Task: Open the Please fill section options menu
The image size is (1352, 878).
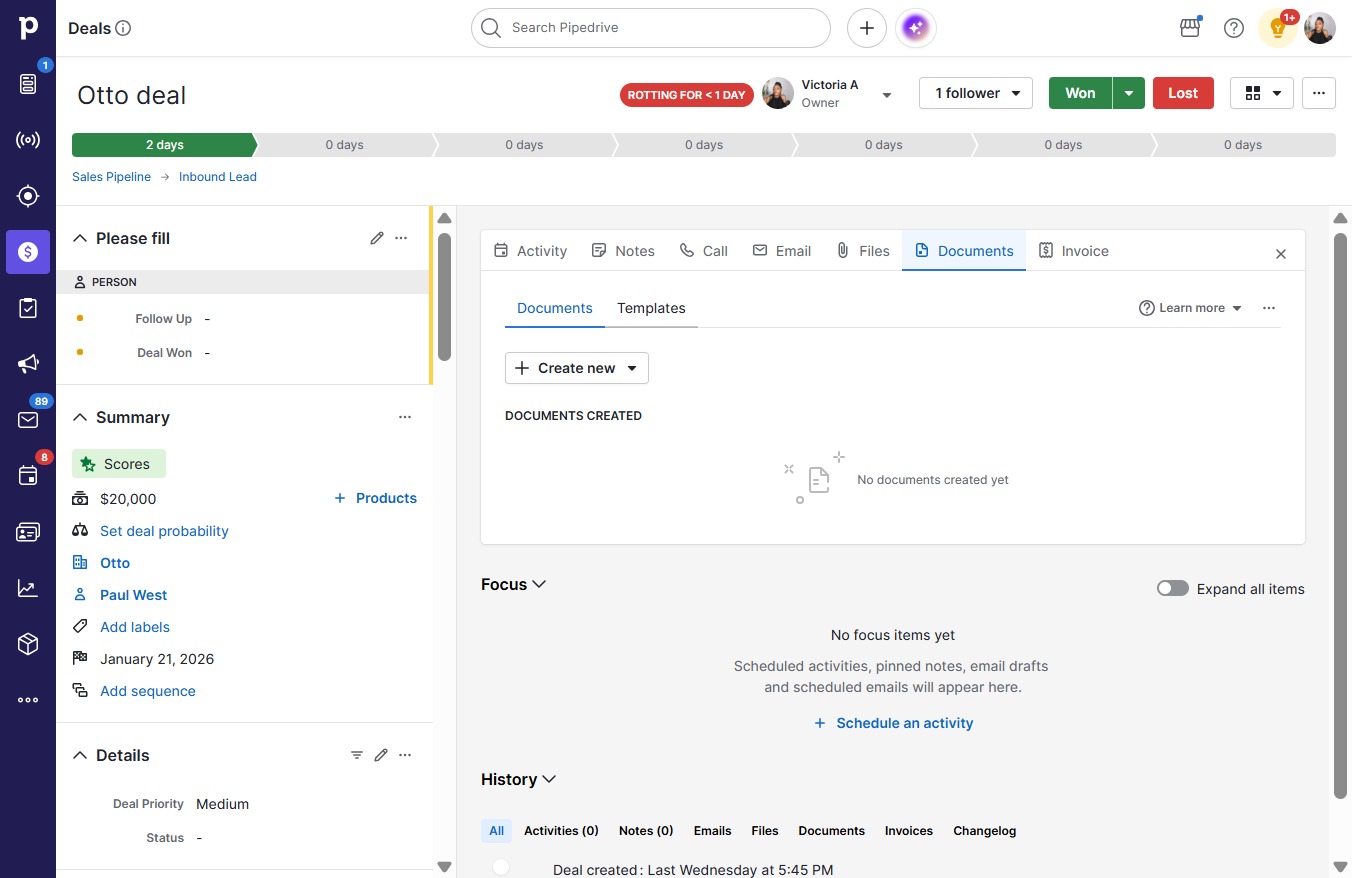Action: (x=401, y=238)
